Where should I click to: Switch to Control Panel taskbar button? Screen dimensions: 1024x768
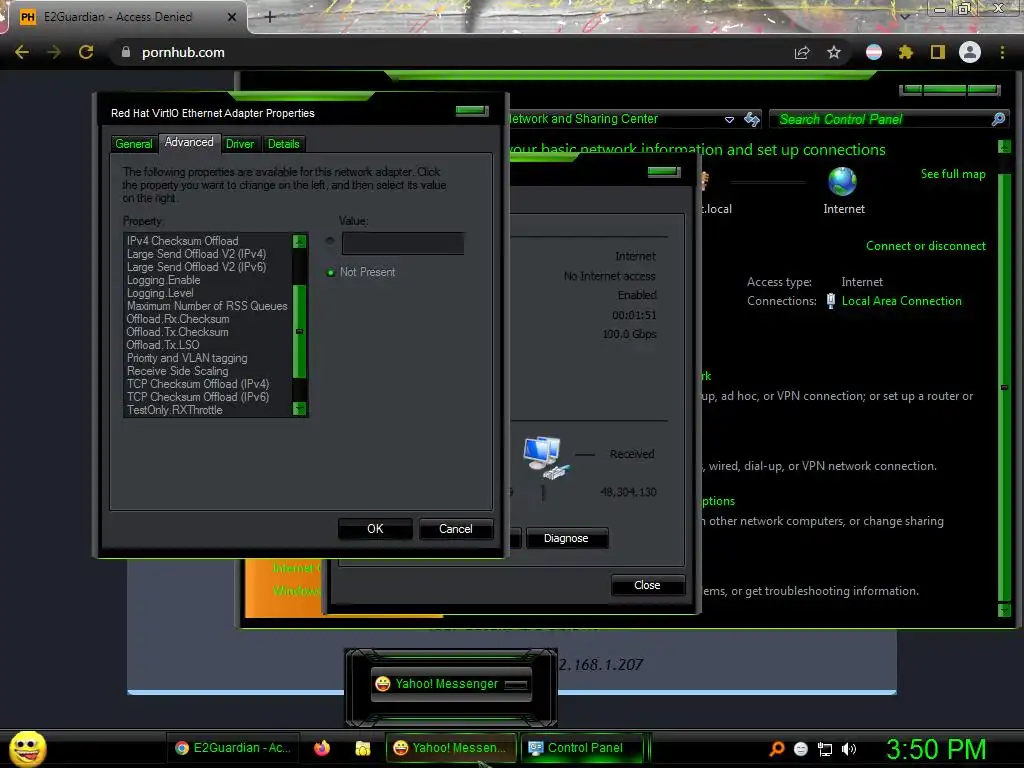pos(584,748)
